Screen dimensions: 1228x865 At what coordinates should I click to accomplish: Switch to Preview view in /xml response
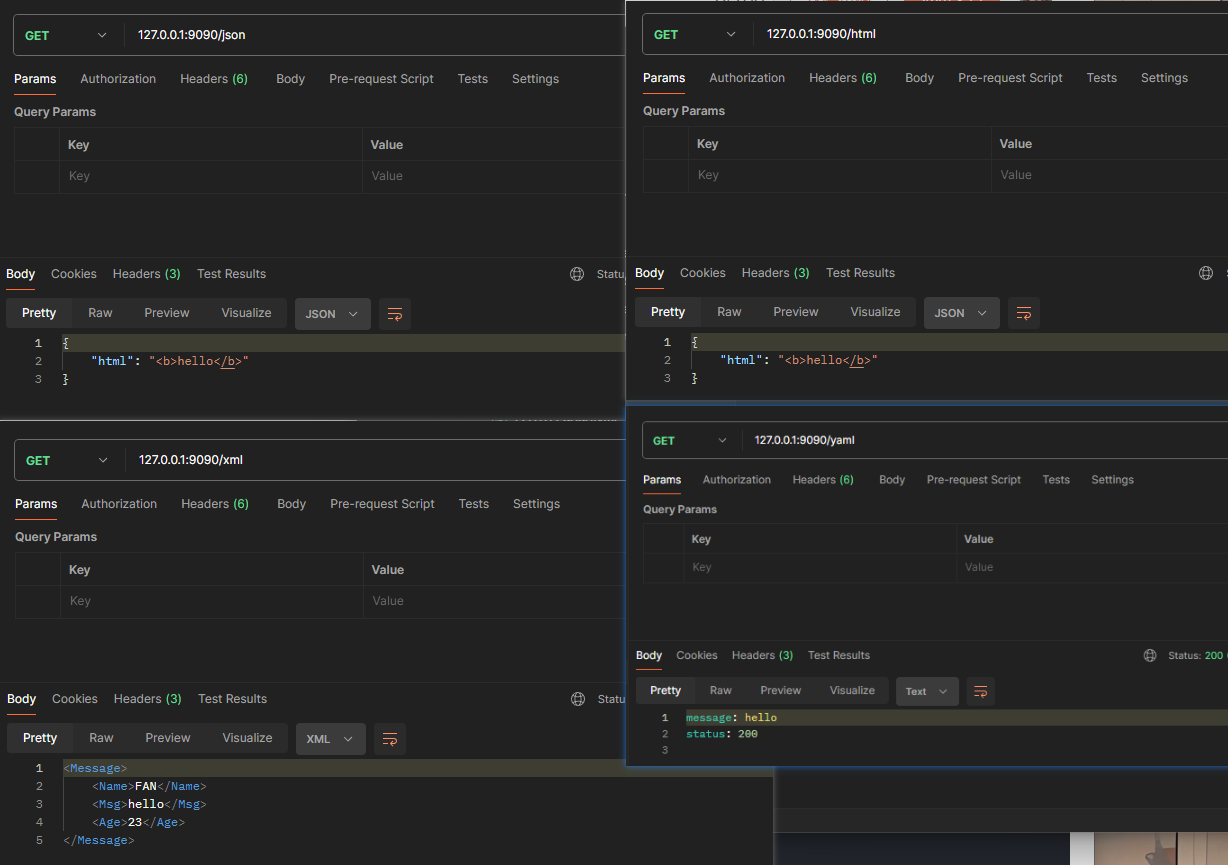[168, 738]
